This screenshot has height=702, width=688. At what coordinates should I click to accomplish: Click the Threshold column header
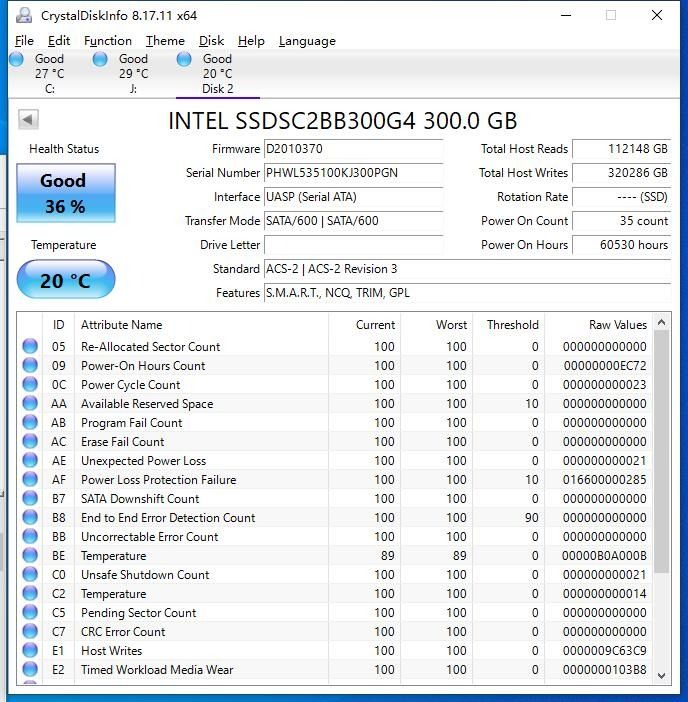click(x=509, y=325)
